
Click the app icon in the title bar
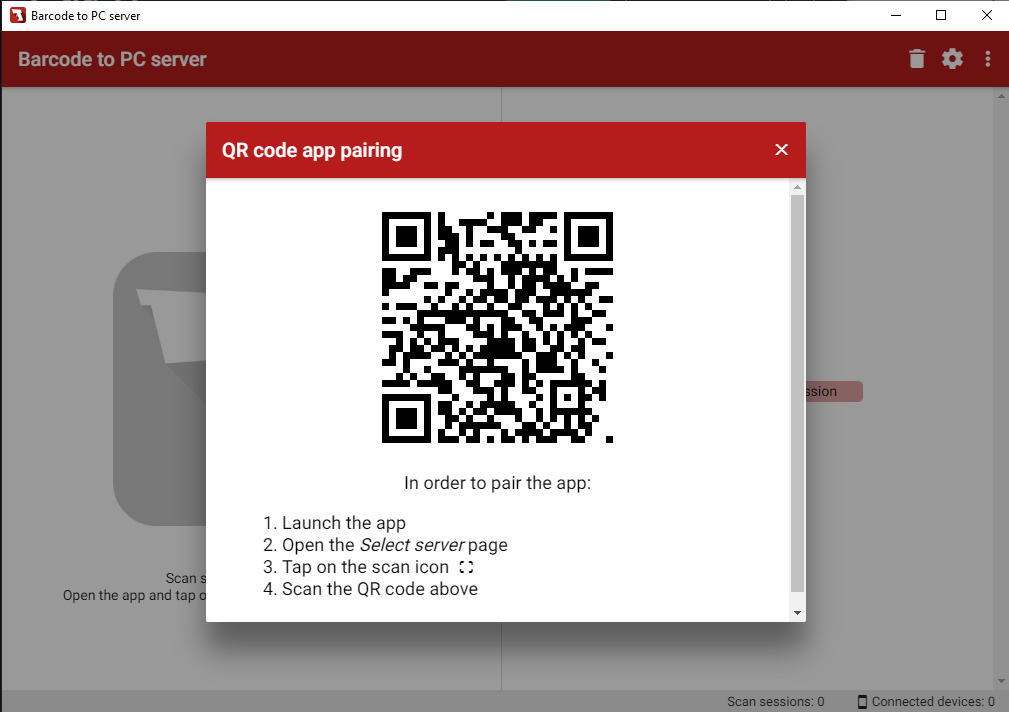(17, 15)
